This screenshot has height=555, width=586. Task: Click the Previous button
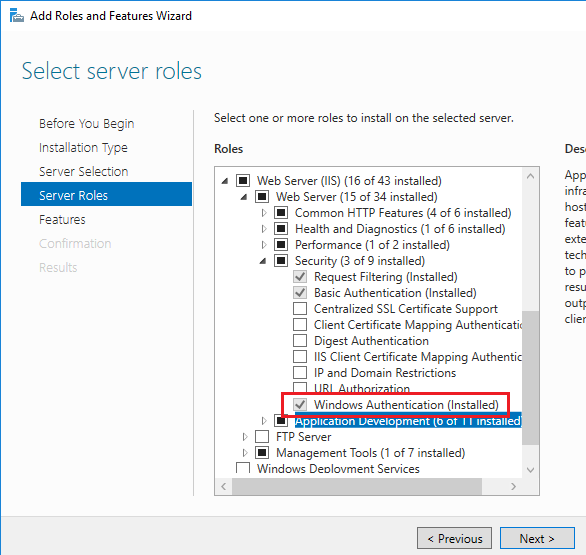click(454, 539)
